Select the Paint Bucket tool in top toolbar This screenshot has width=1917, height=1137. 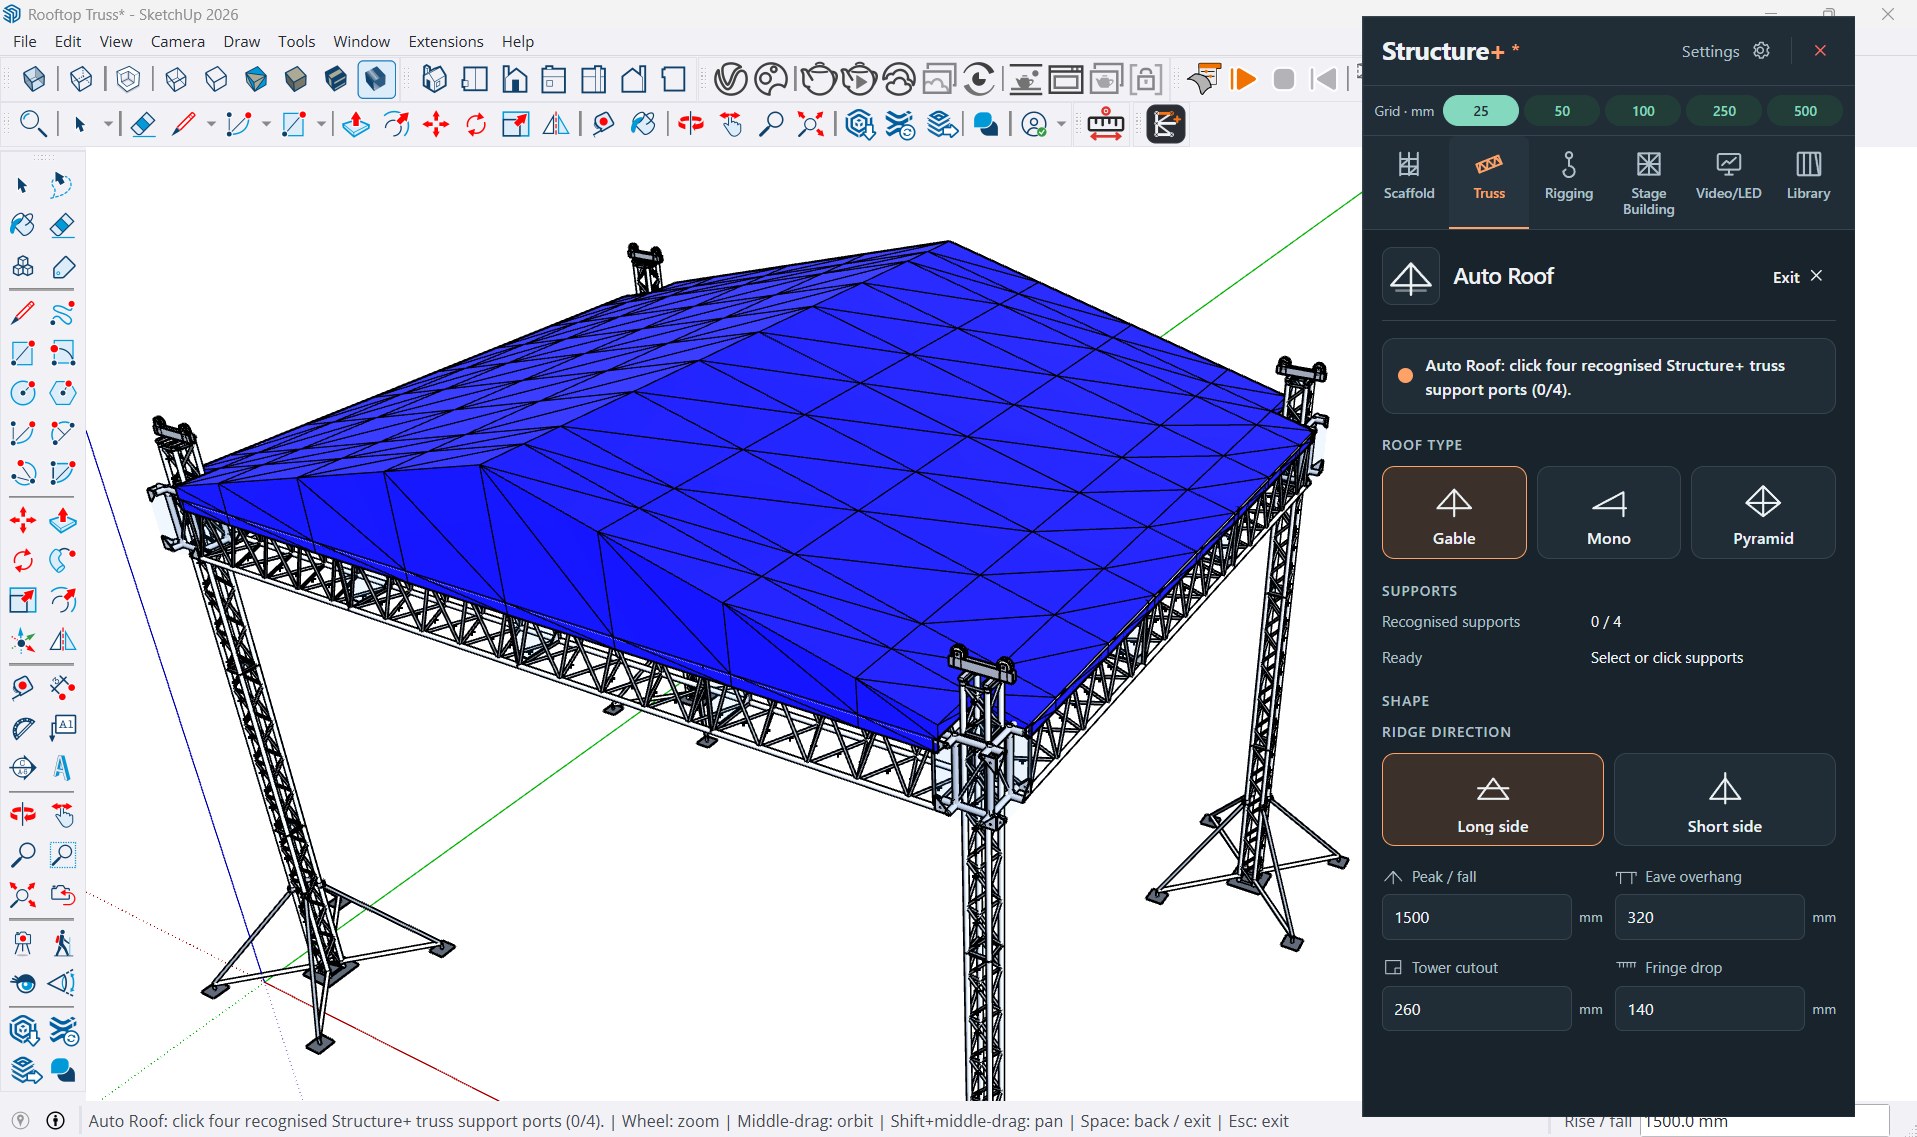tap(643, 124)
